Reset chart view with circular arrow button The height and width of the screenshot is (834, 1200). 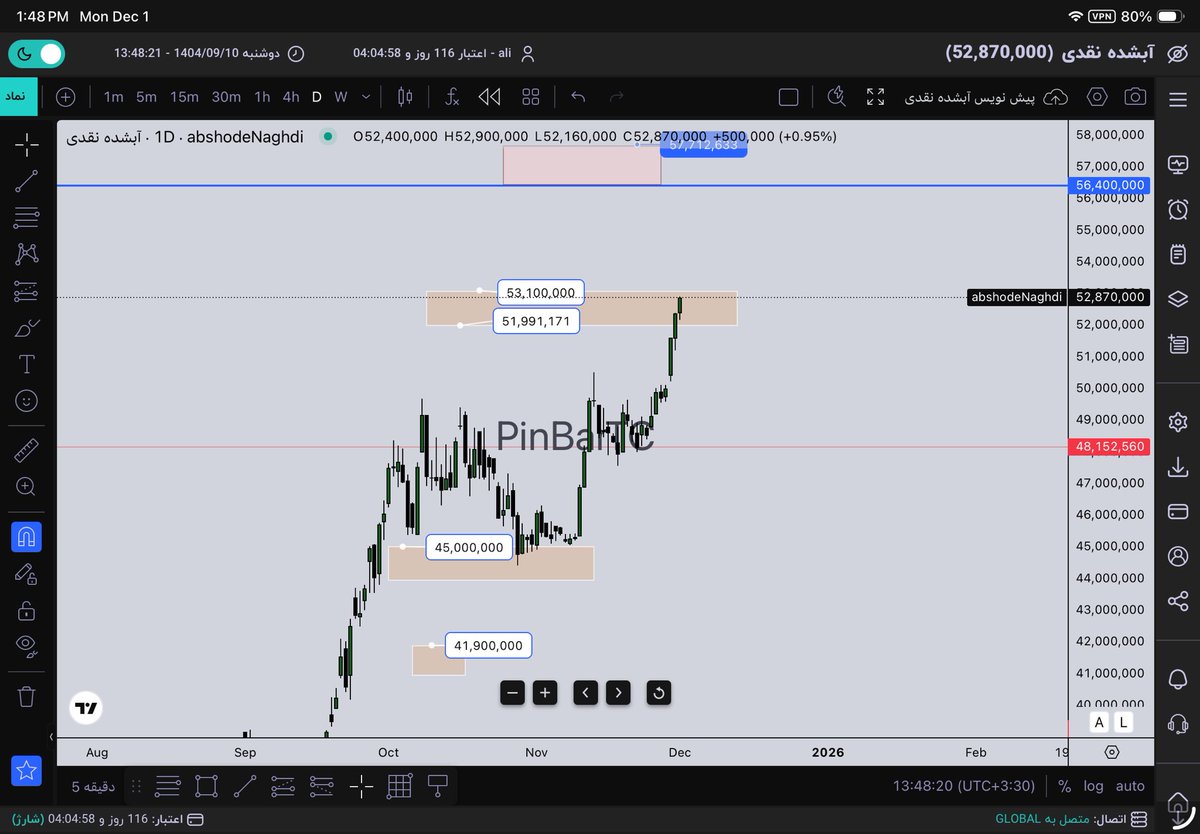coord(658,692)
